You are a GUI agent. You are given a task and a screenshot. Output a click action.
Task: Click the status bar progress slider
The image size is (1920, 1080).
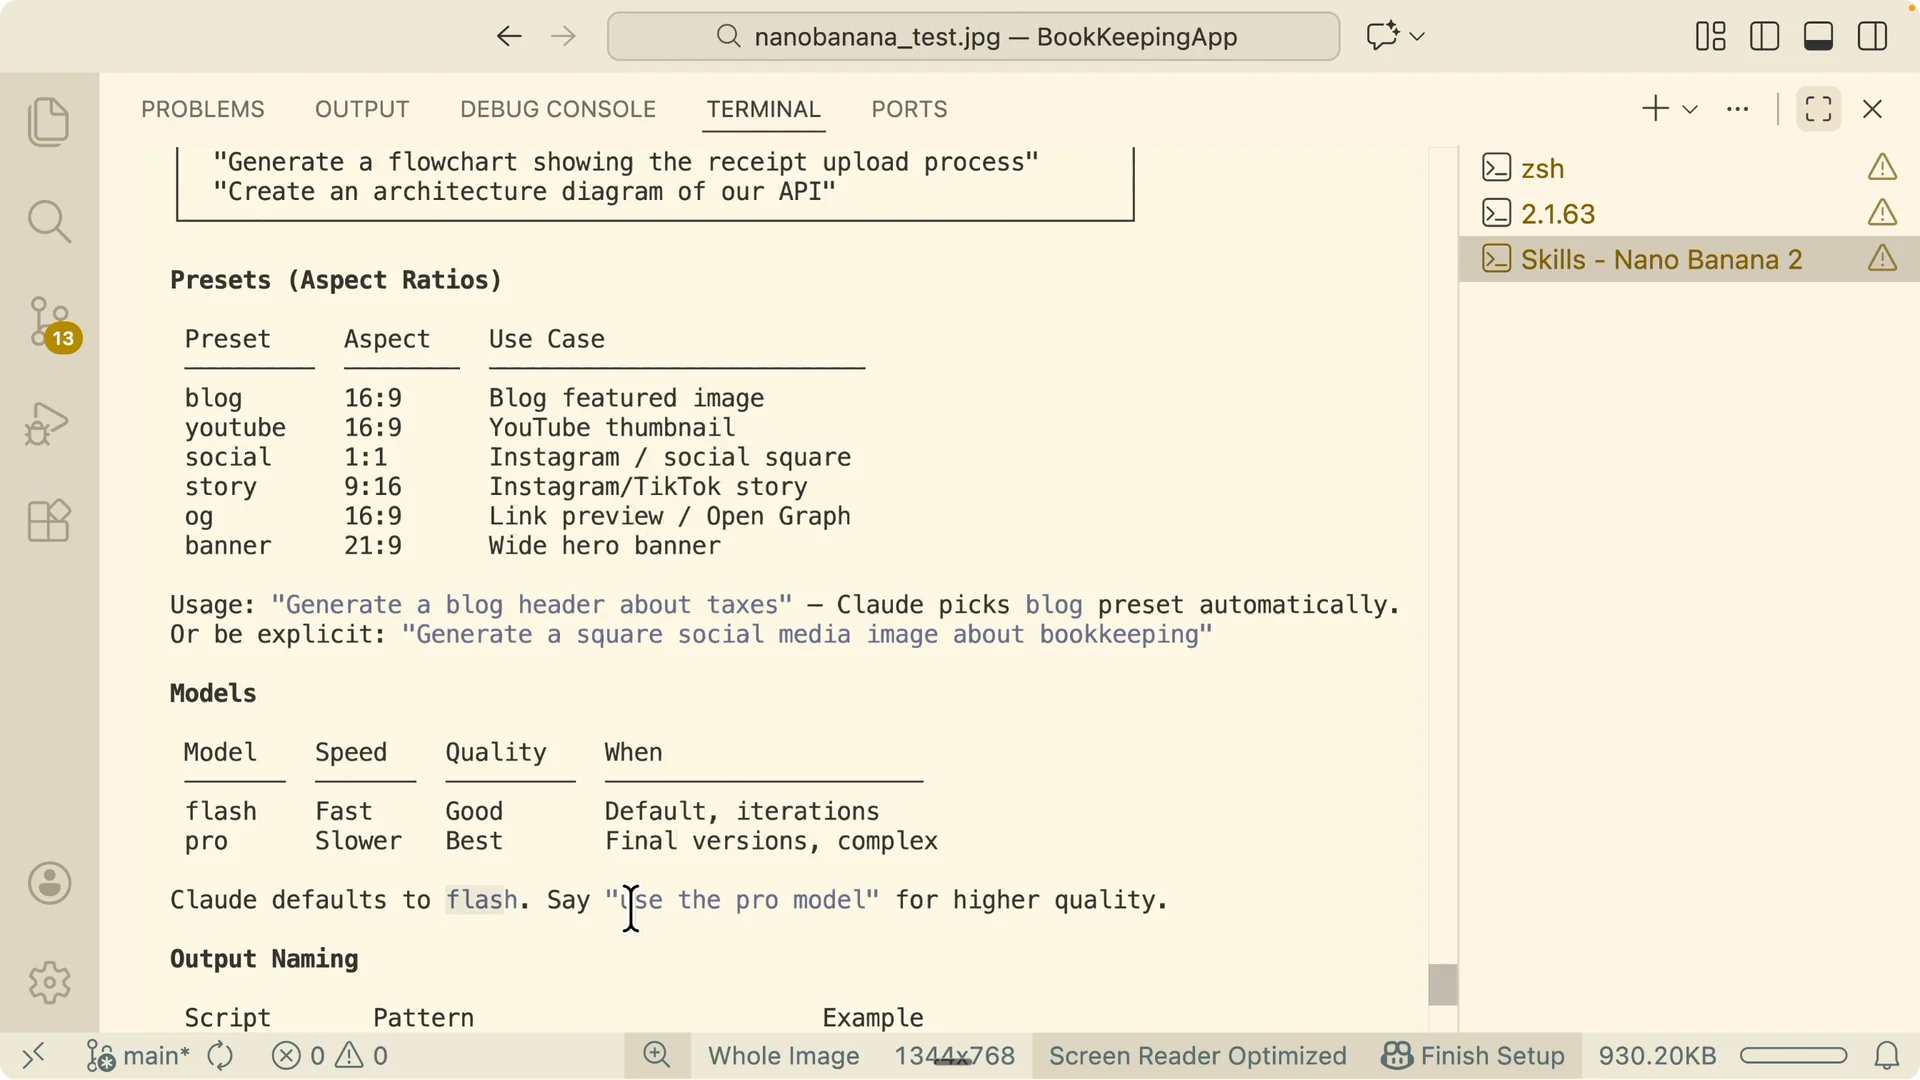(x=1793, y=1056)
